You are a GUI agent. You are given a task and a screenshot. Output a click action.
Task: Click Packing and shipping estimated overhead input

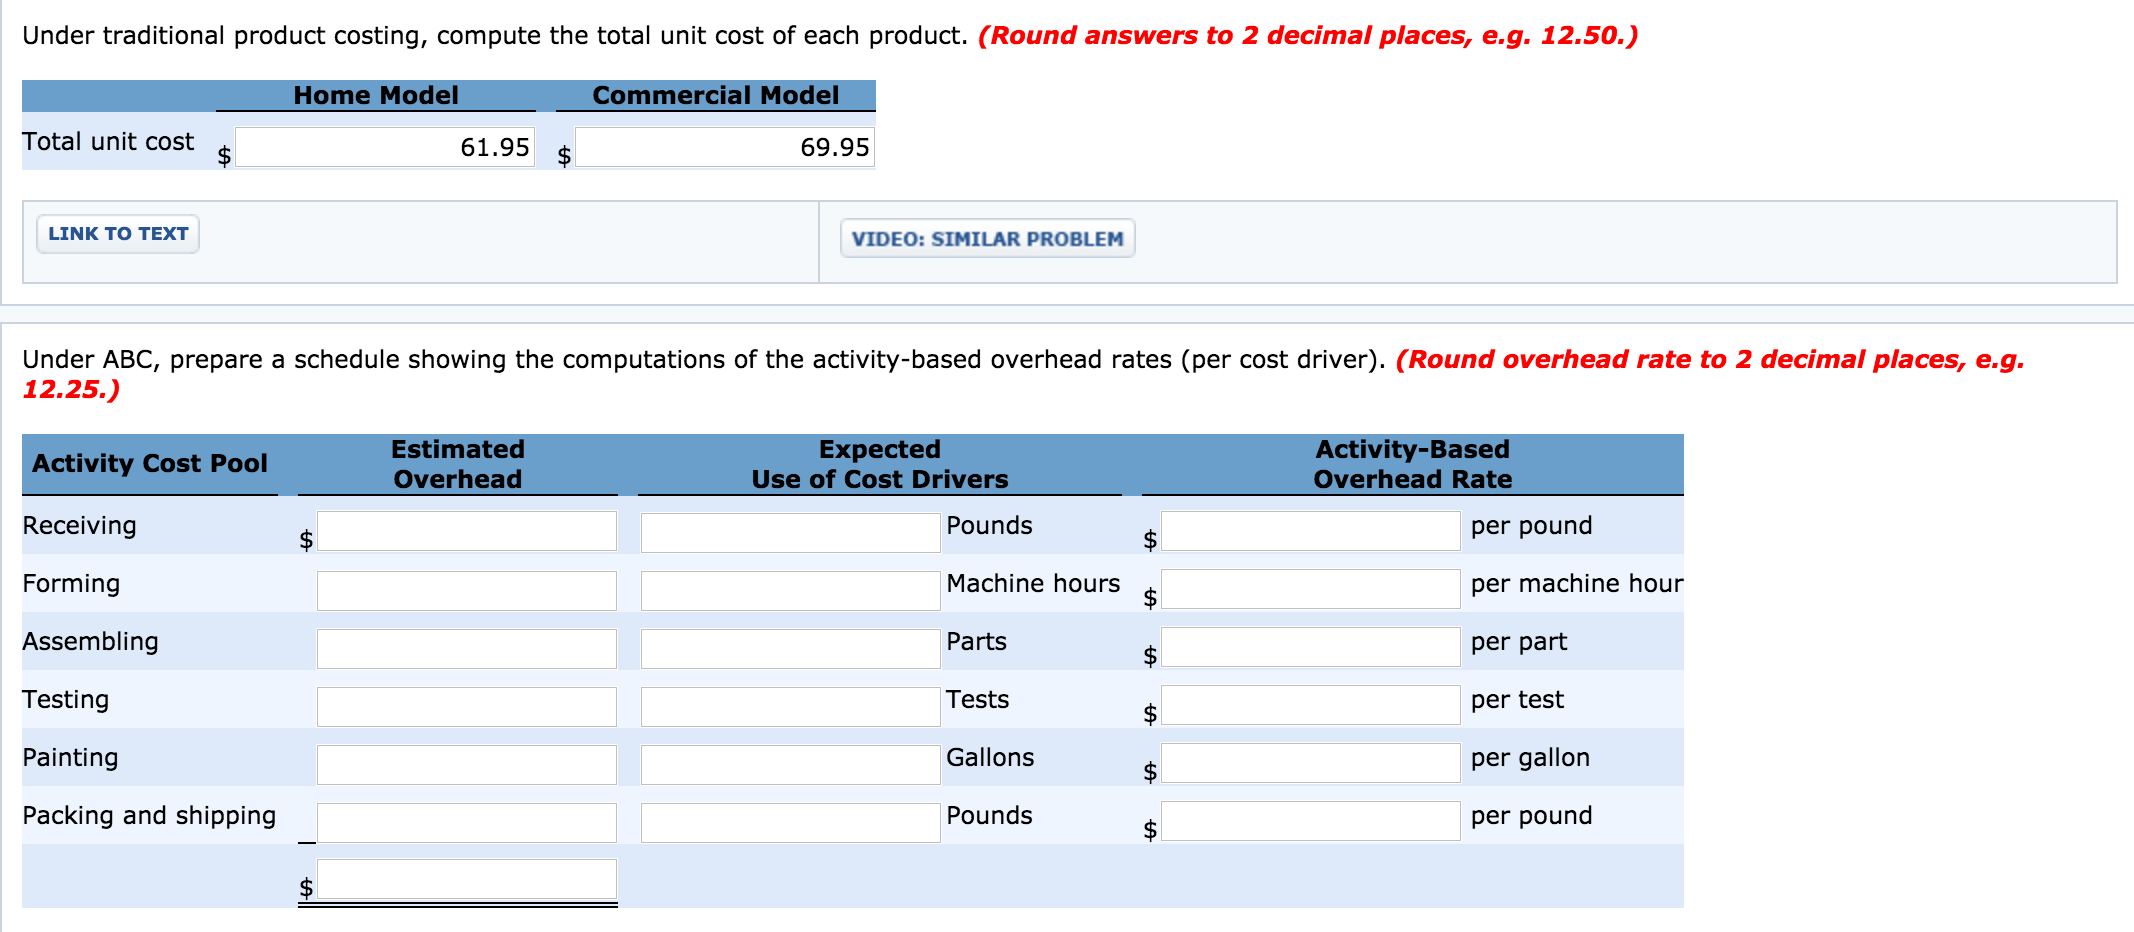click(x=466, y=822)
